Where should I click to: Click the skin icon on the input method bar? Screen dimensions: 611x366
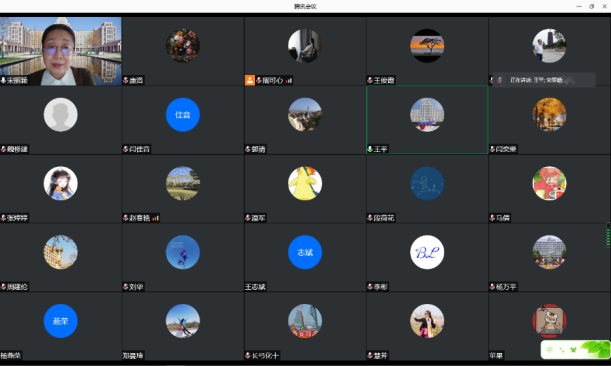573,350
